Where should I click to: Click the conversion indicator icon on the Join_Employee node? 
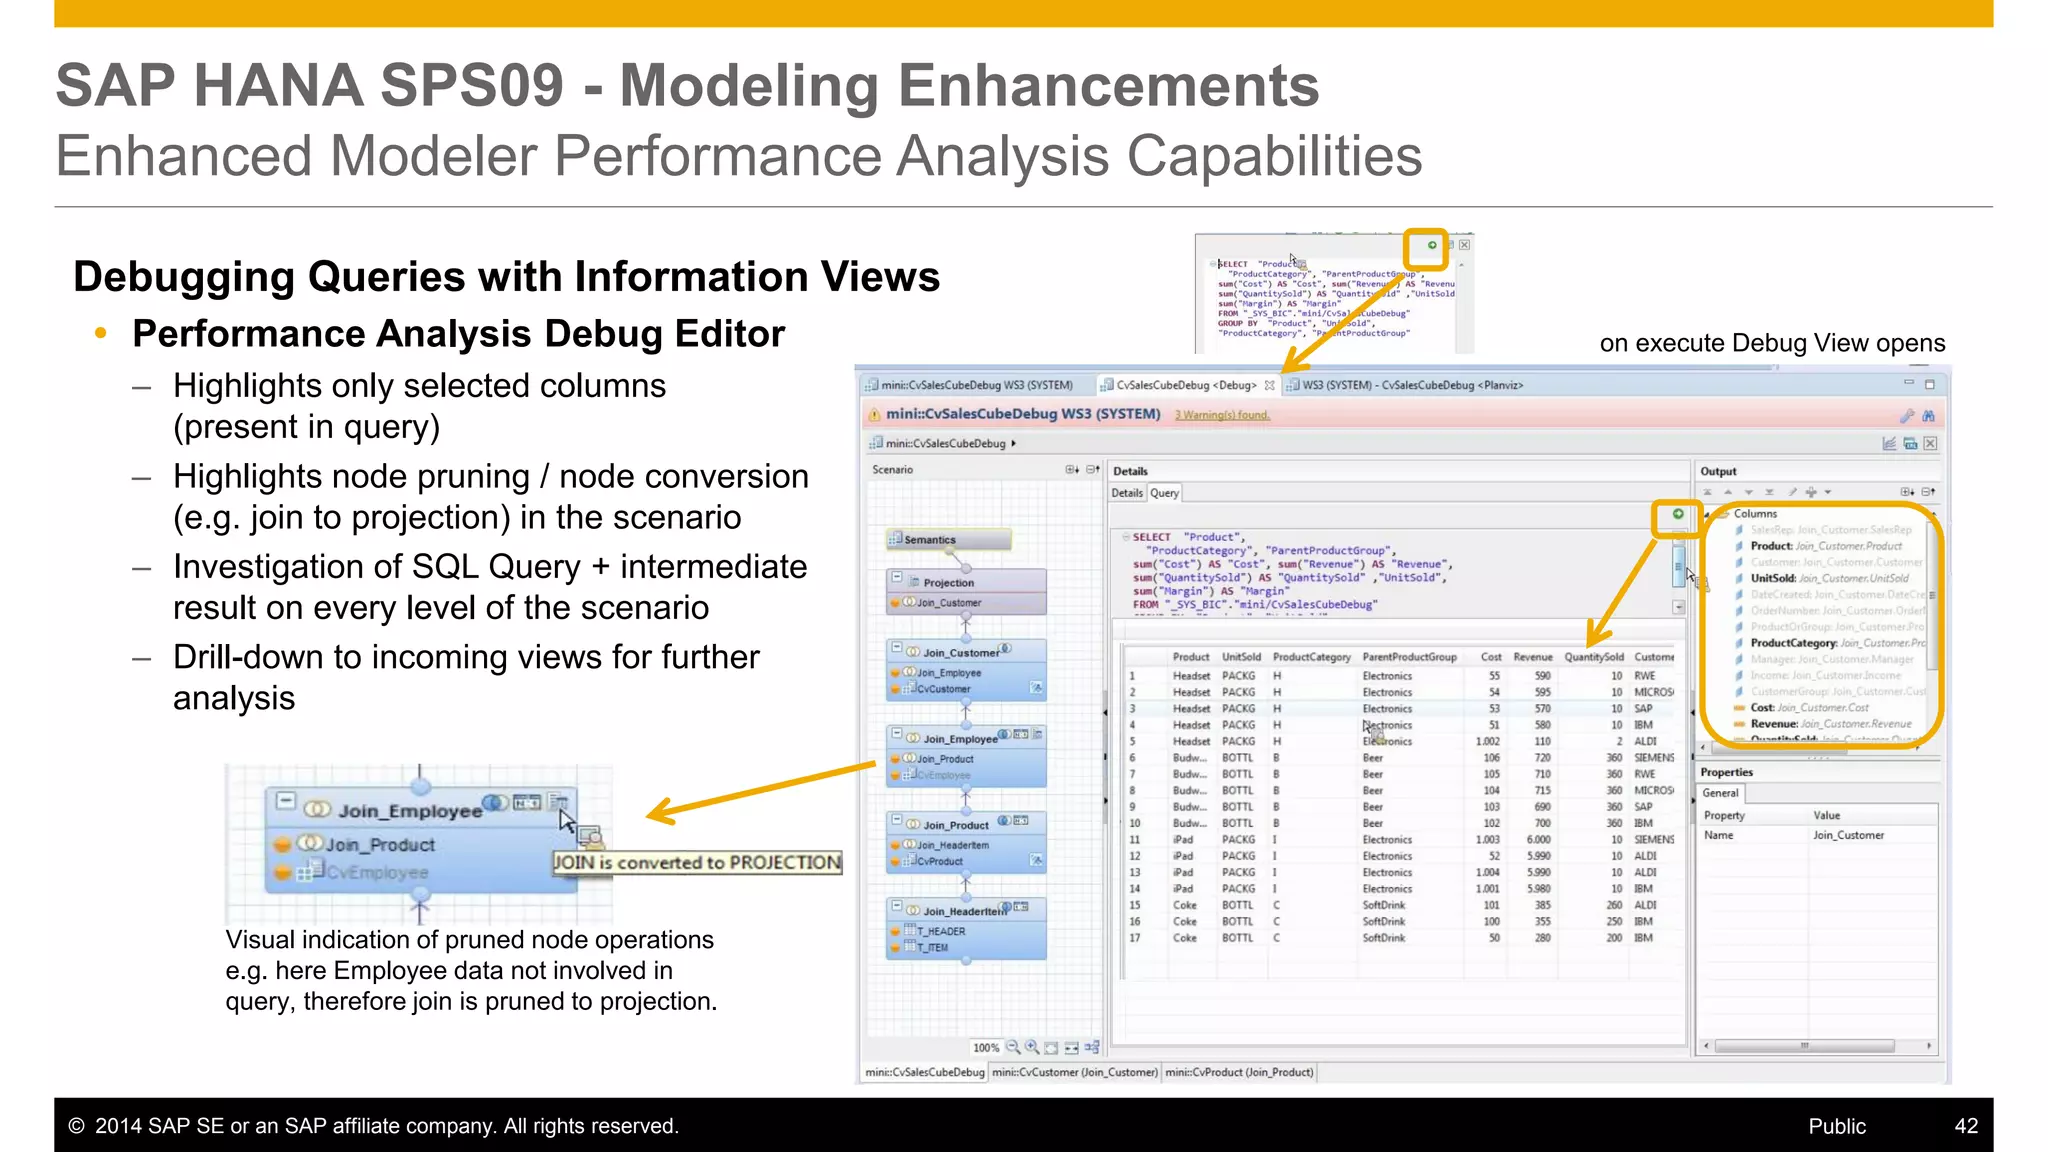coord(1037,734)
